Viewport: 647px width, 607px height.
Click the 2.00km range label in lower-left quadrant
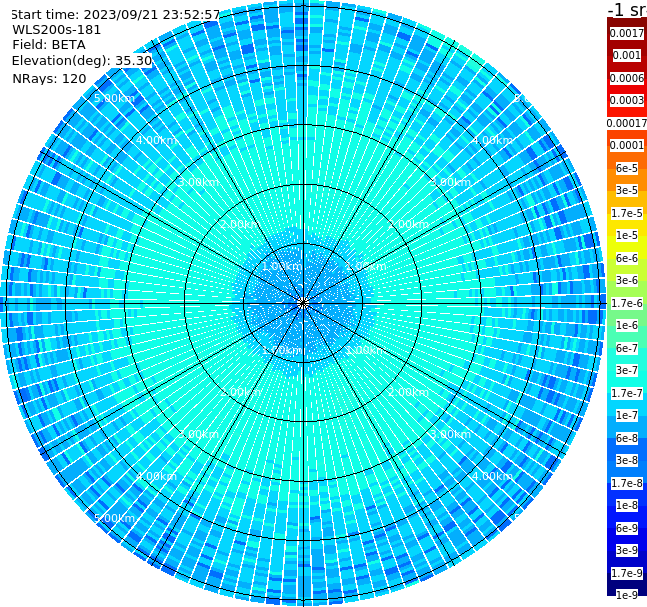pos(240,392)
